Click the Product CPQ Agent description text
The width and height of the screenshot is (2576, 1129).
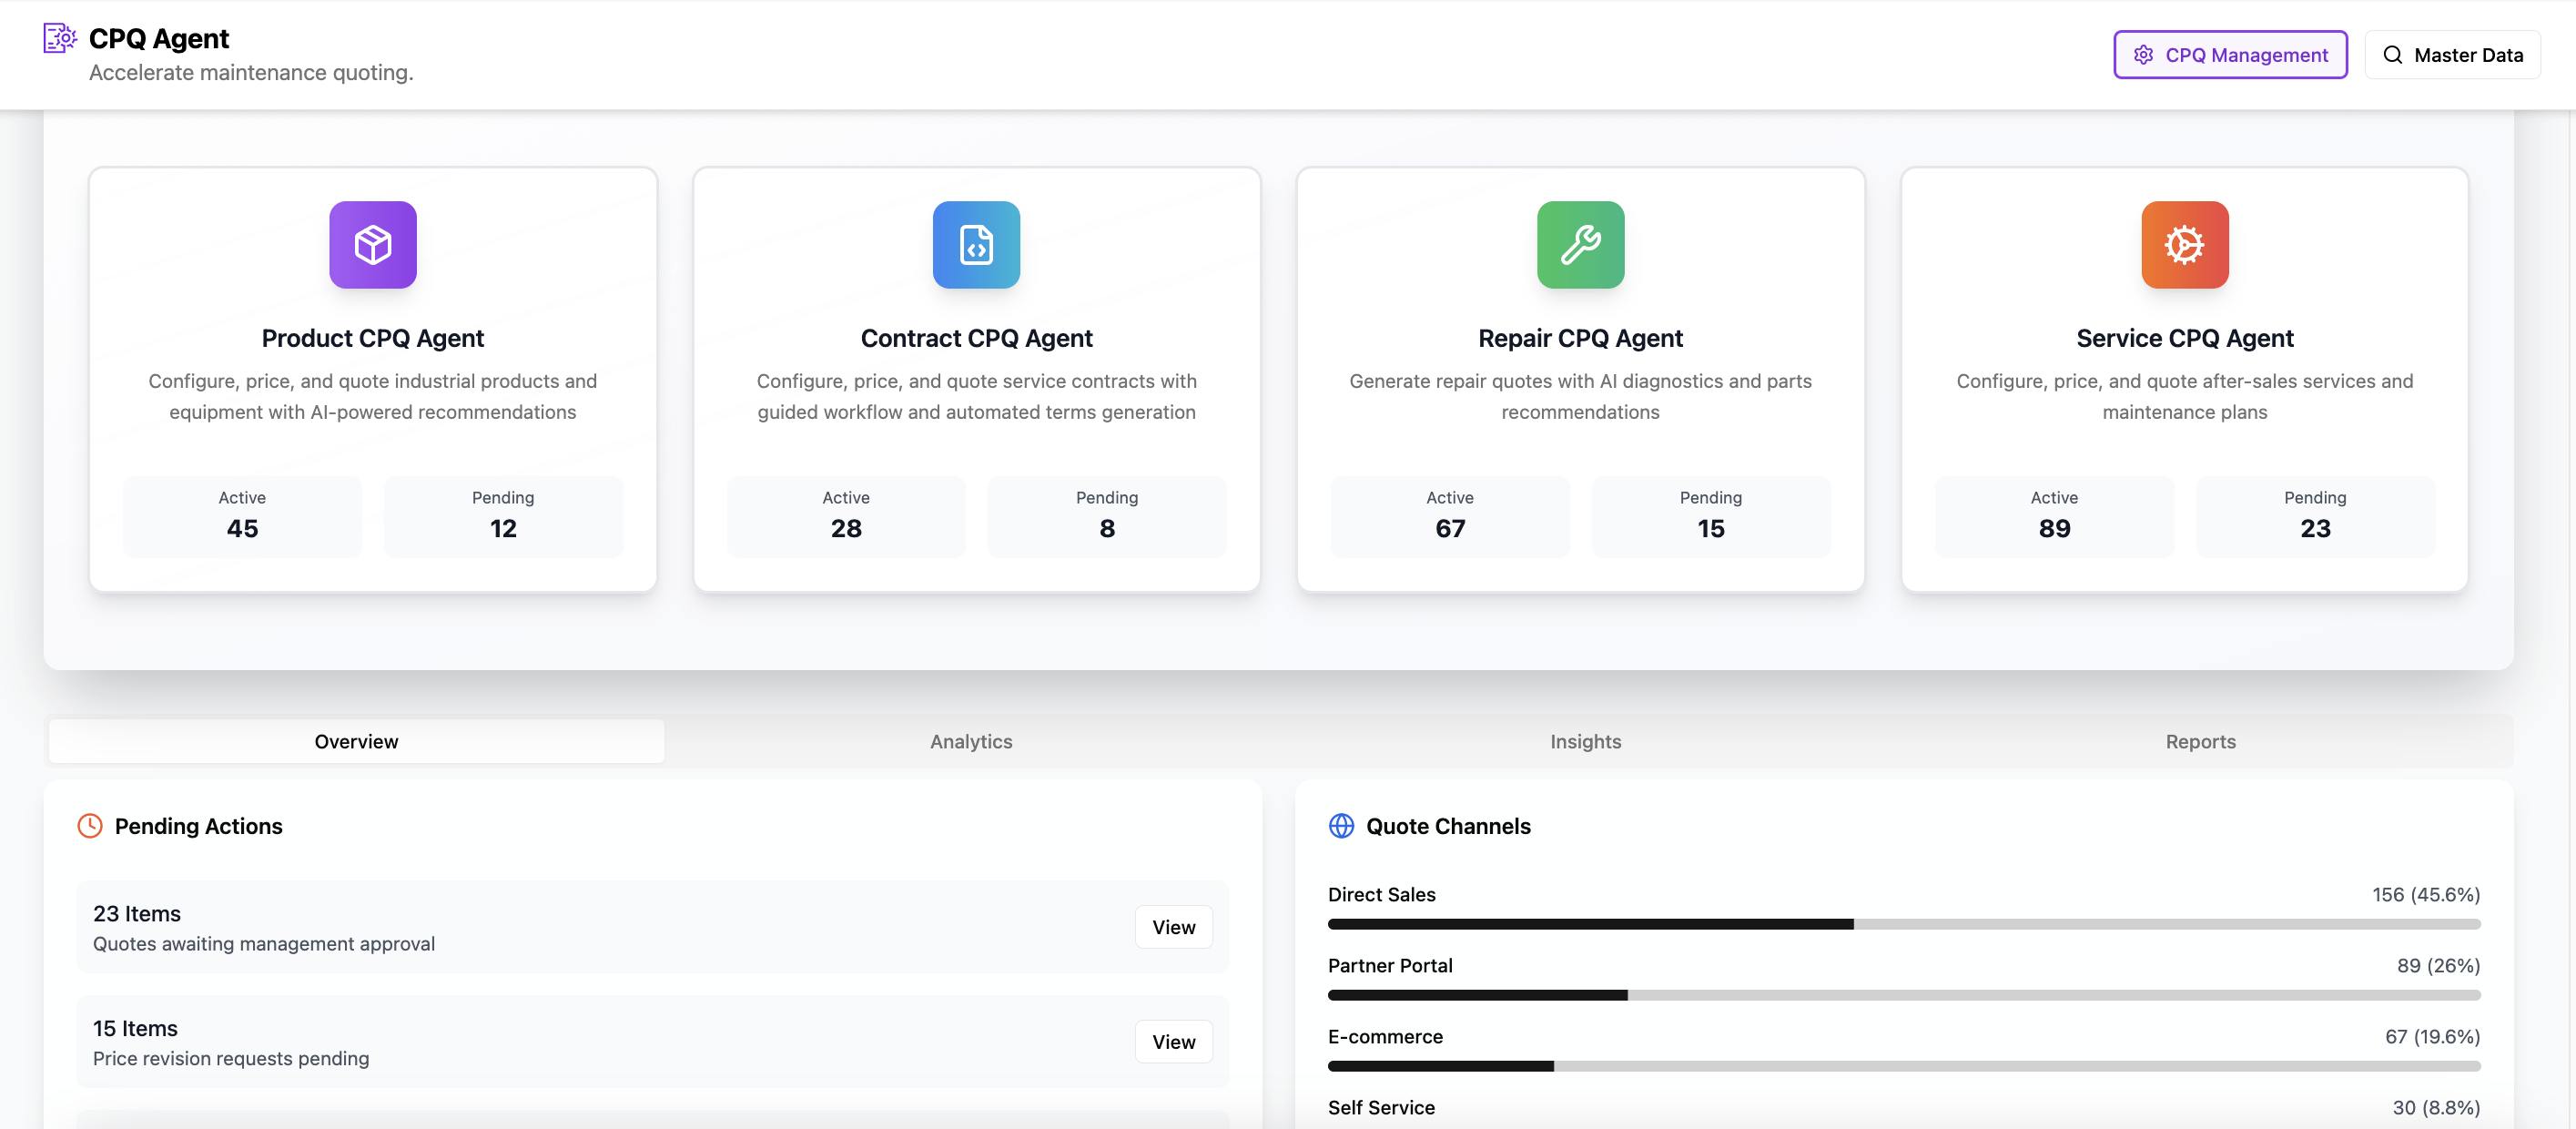(x=372, y=396)
